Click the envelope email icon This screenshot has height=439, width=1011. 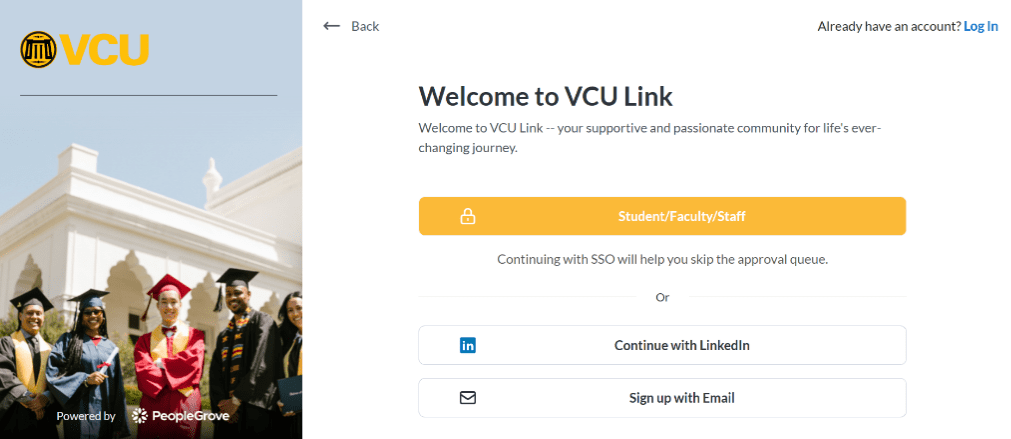[x=468, y=398]
